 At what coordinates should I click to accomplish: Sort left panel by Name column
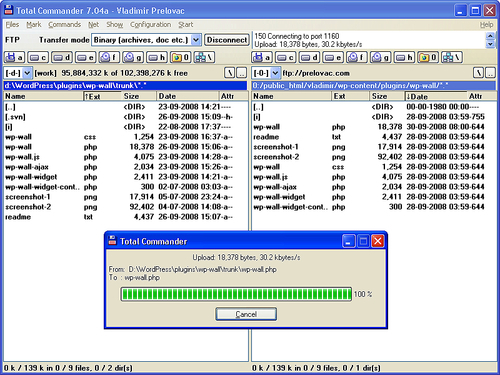[43, 96]
